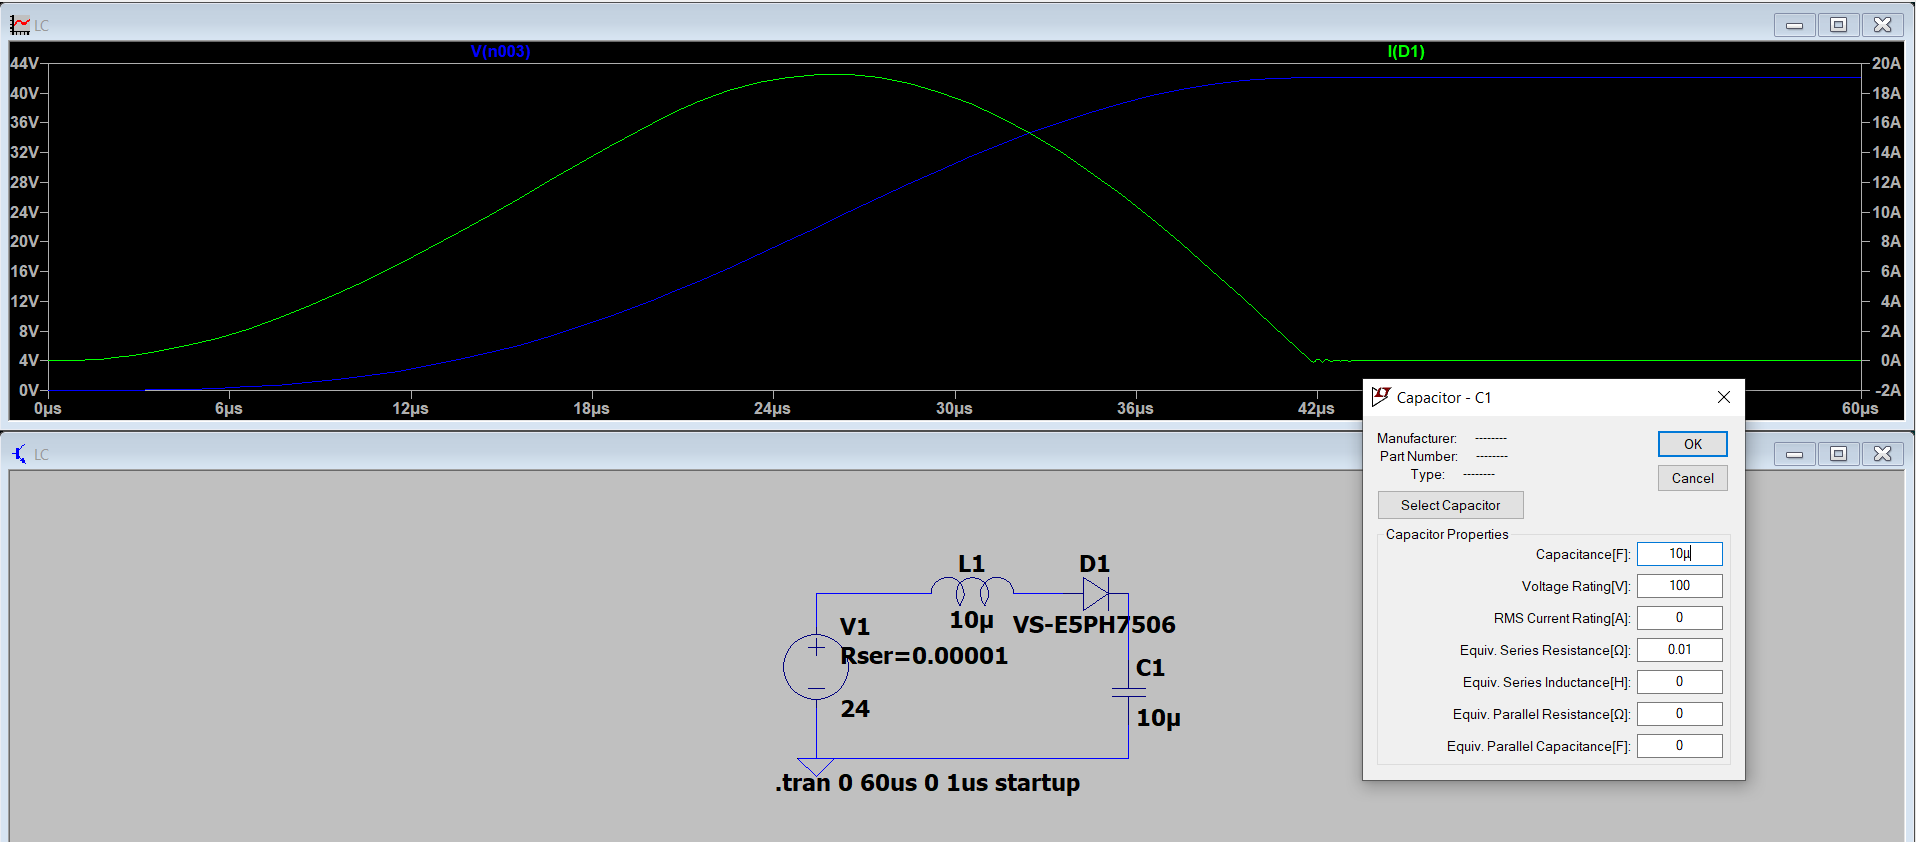Click the Capacitor Properties group heading

tap(1447, 534)
